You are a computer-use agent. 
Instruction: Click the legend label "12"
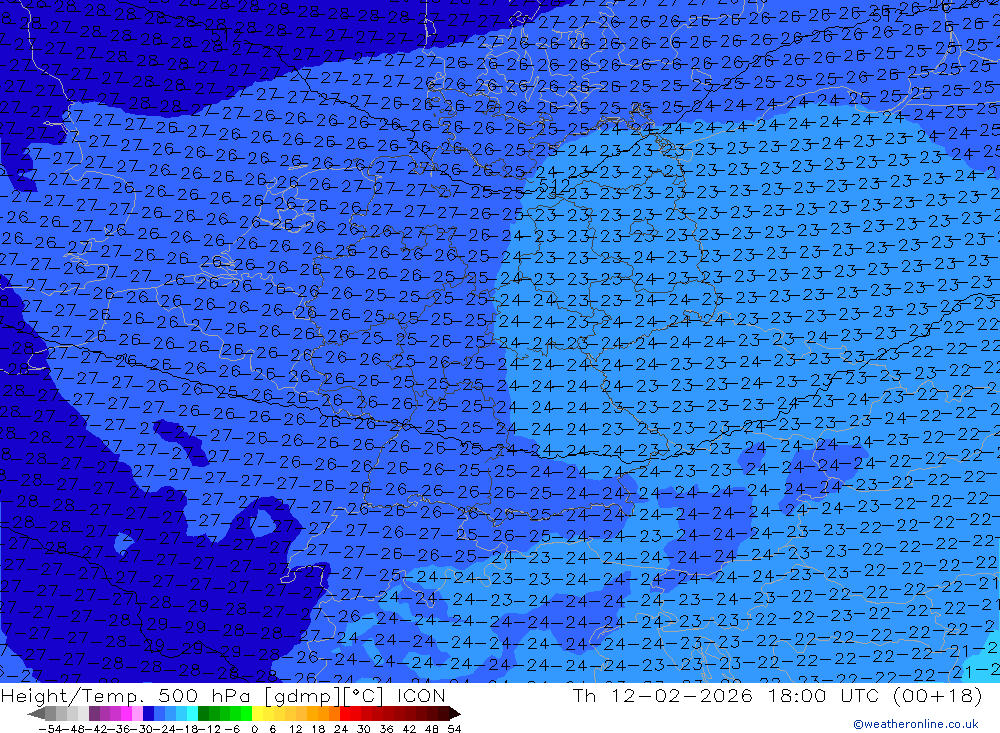(x=295, y=728)
